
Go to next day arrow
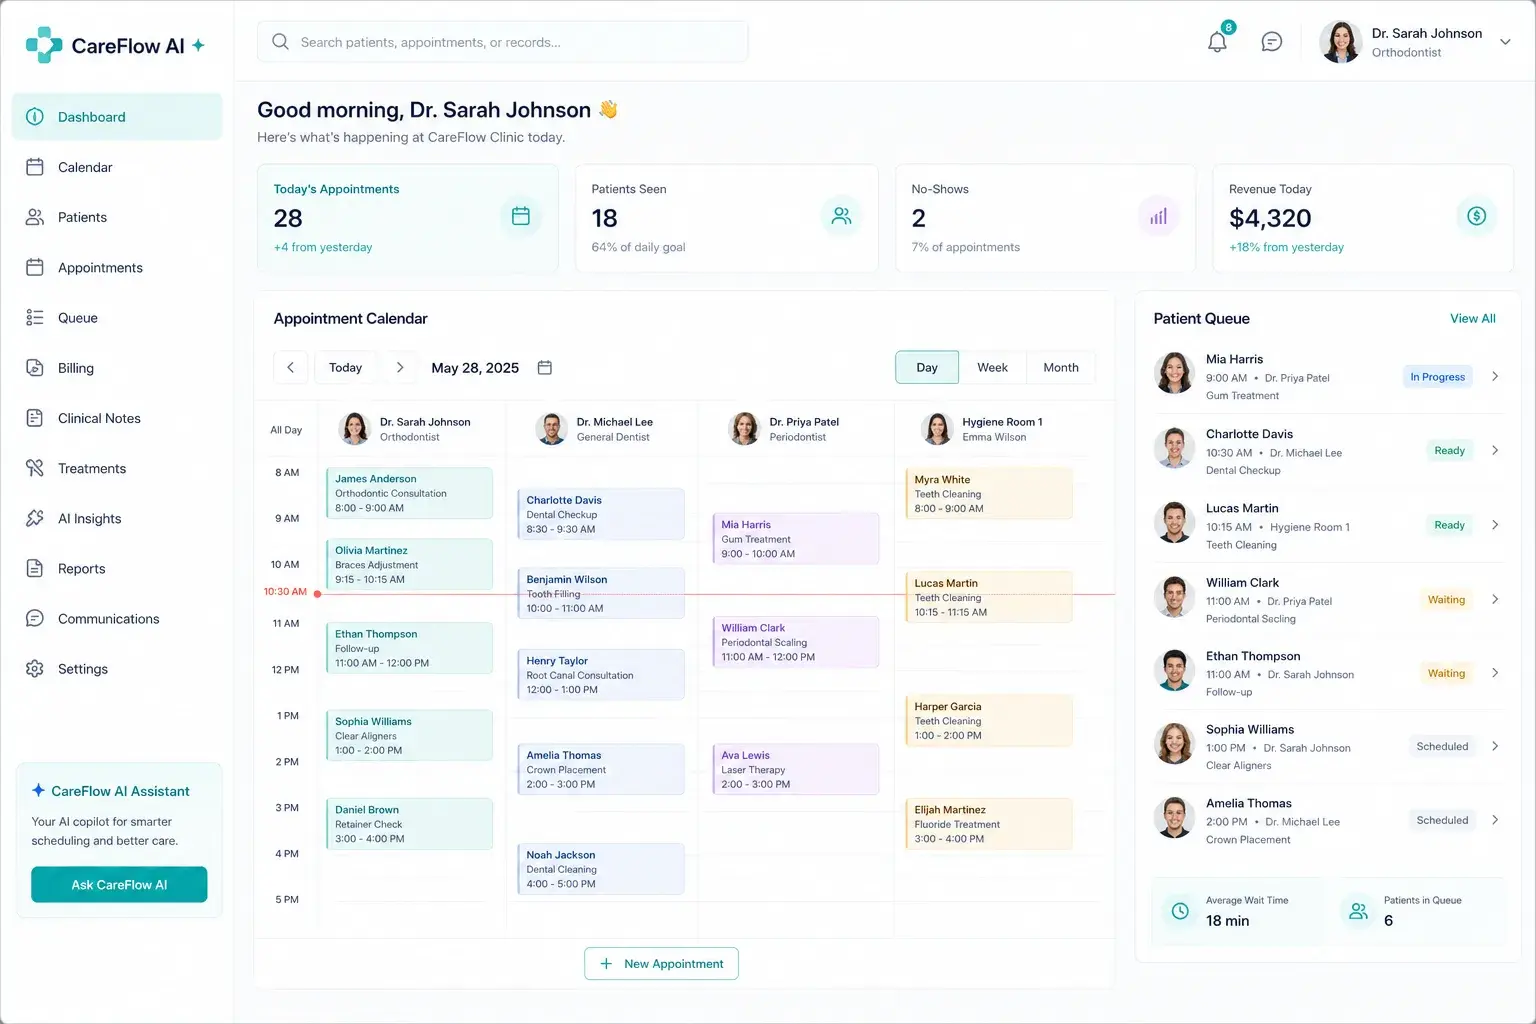pyautogui.click(x=400, y=368)
